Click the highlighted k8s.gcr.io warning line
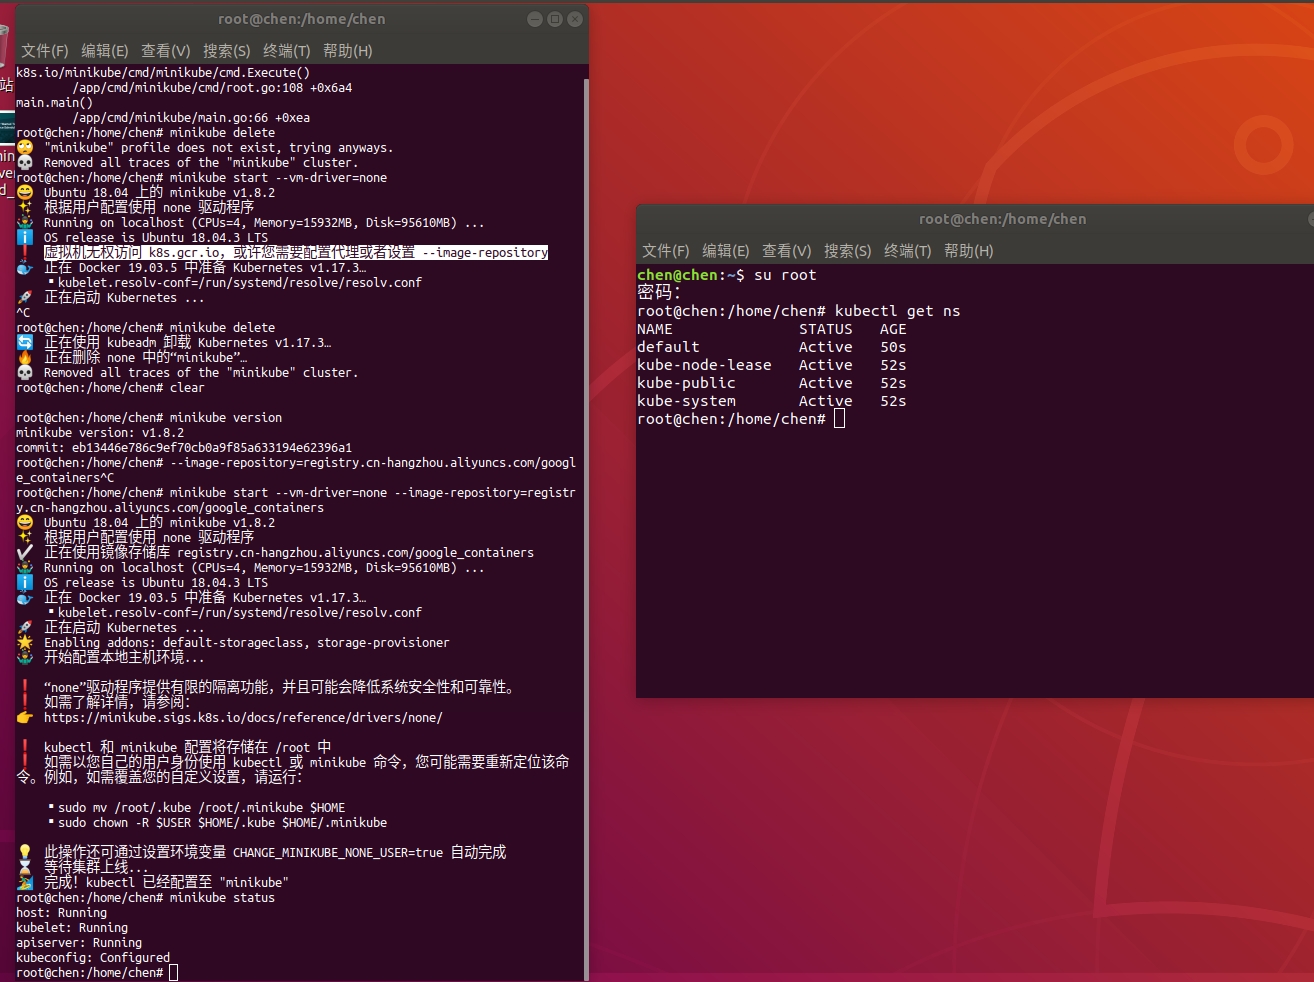 click(x=296, y=253)
